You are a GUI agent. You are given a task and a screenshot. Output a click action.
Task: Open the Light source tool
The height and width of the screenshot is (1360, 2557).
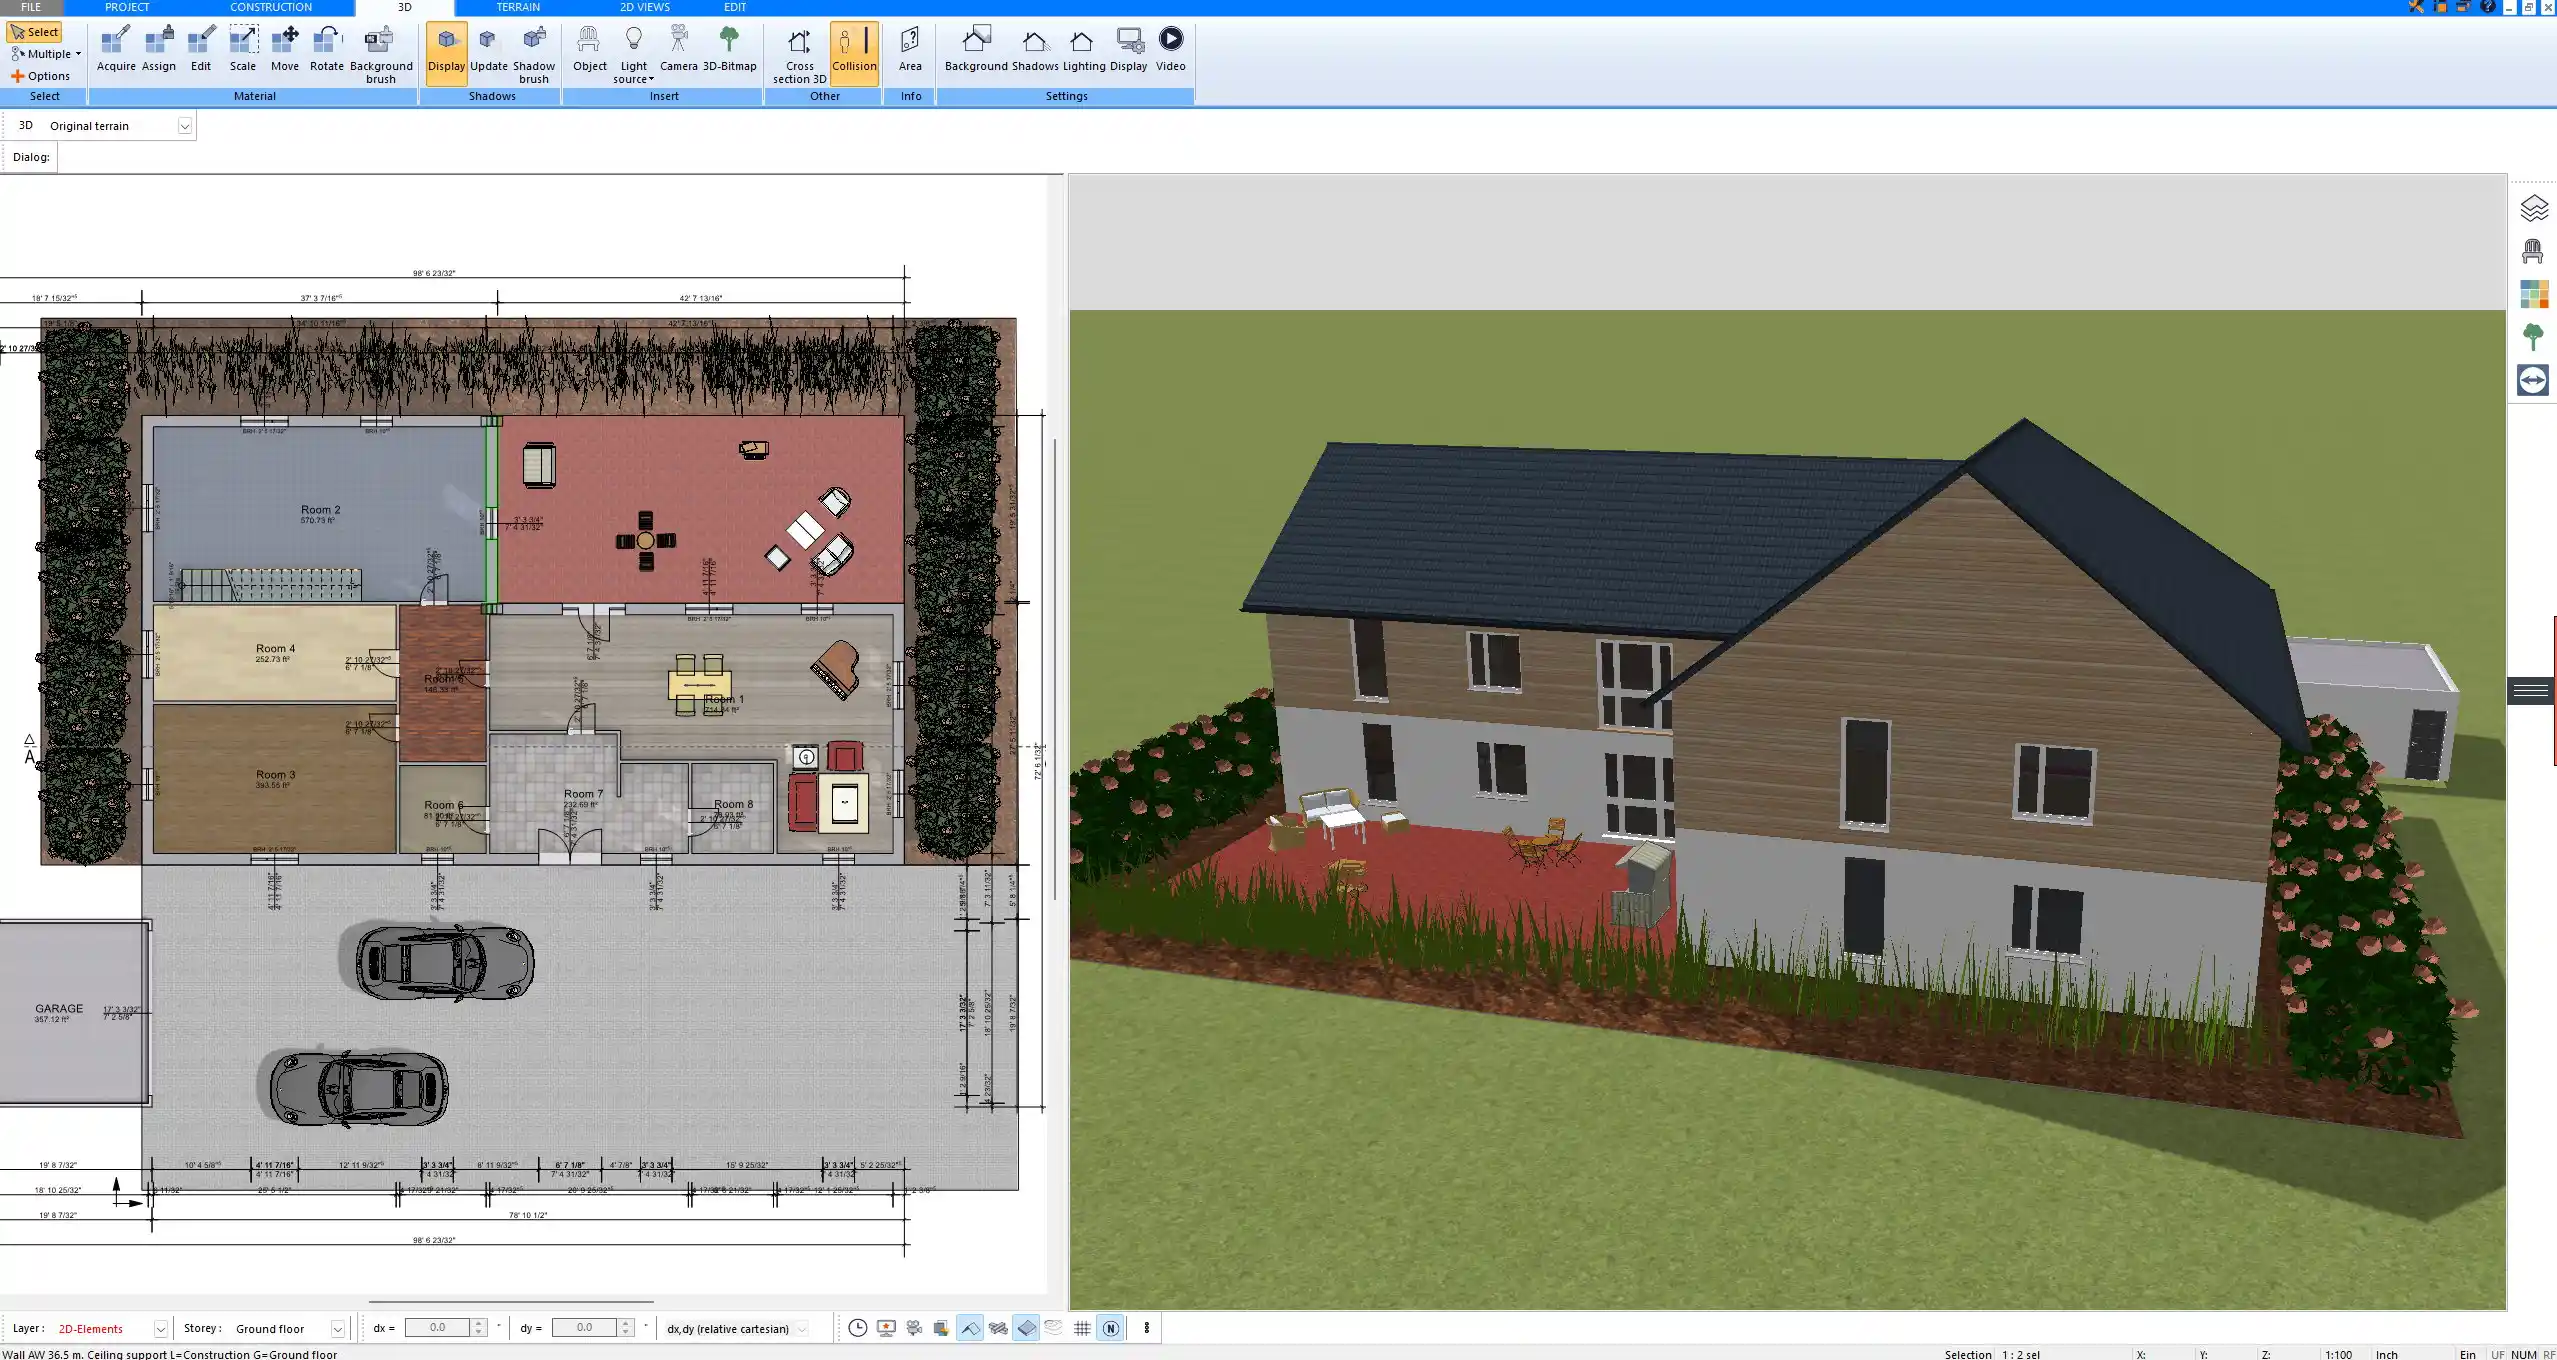635,52
